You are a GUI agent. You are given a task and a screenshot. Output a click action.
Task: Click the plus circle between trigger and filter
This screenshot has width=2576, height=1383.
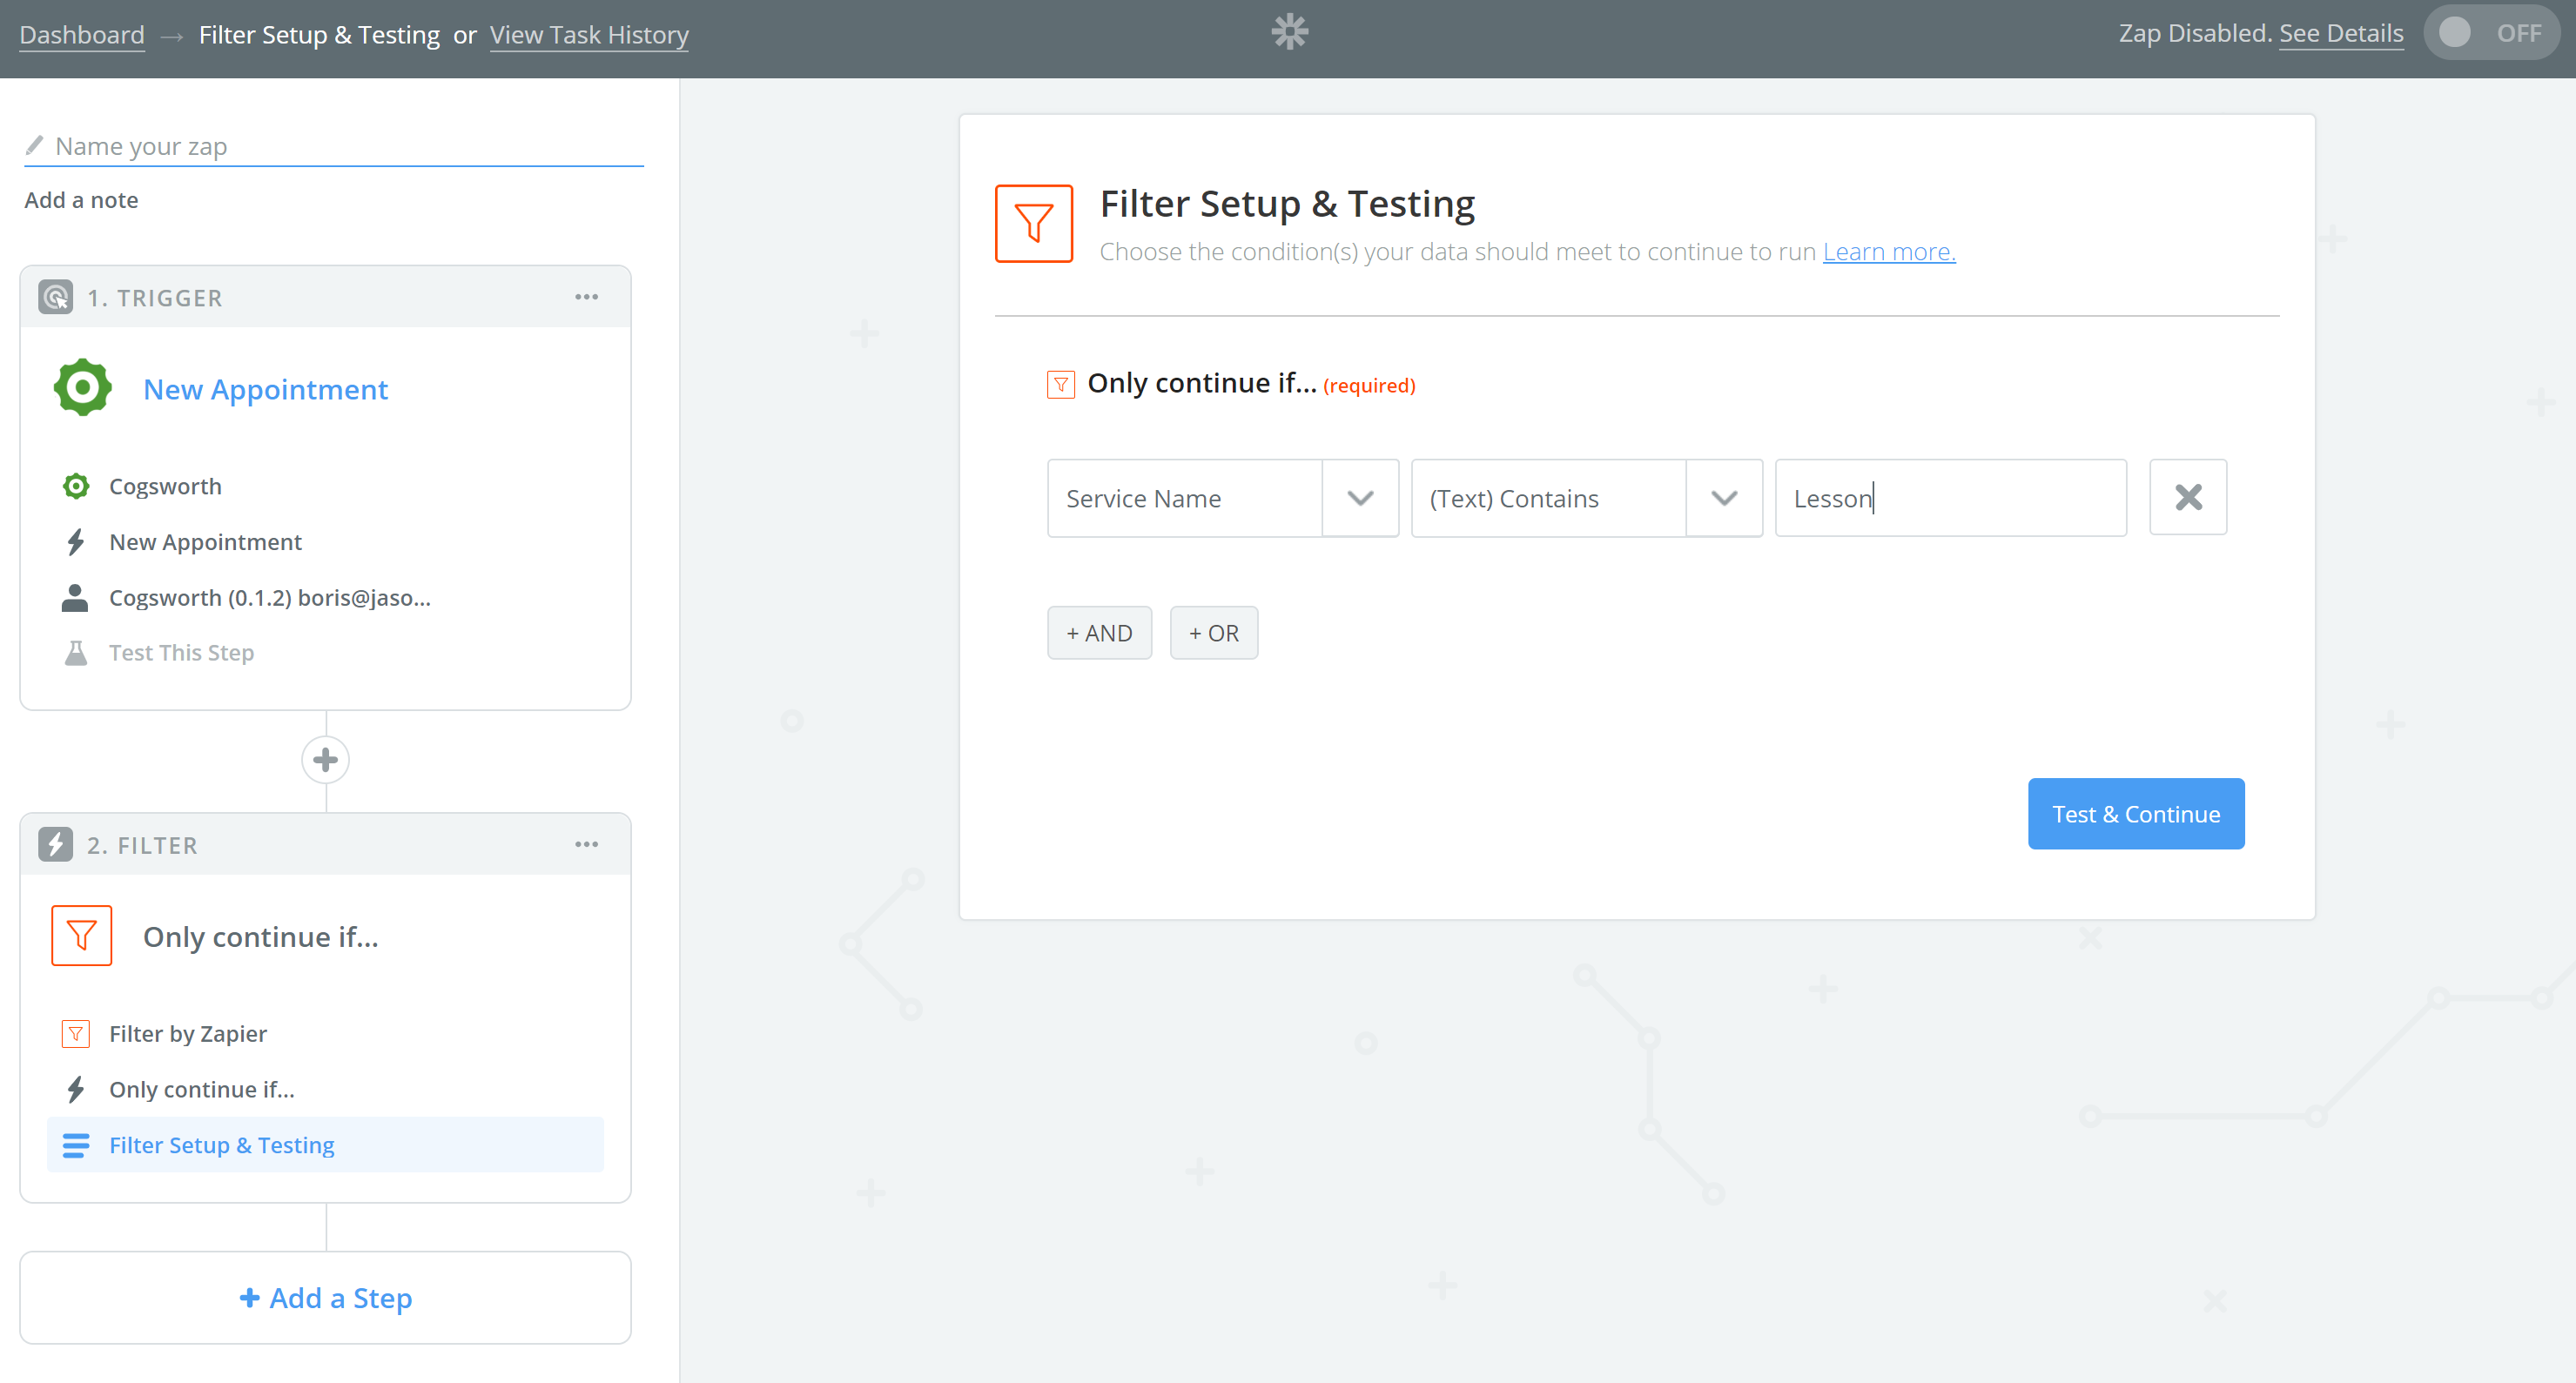(x=325, y=760)
